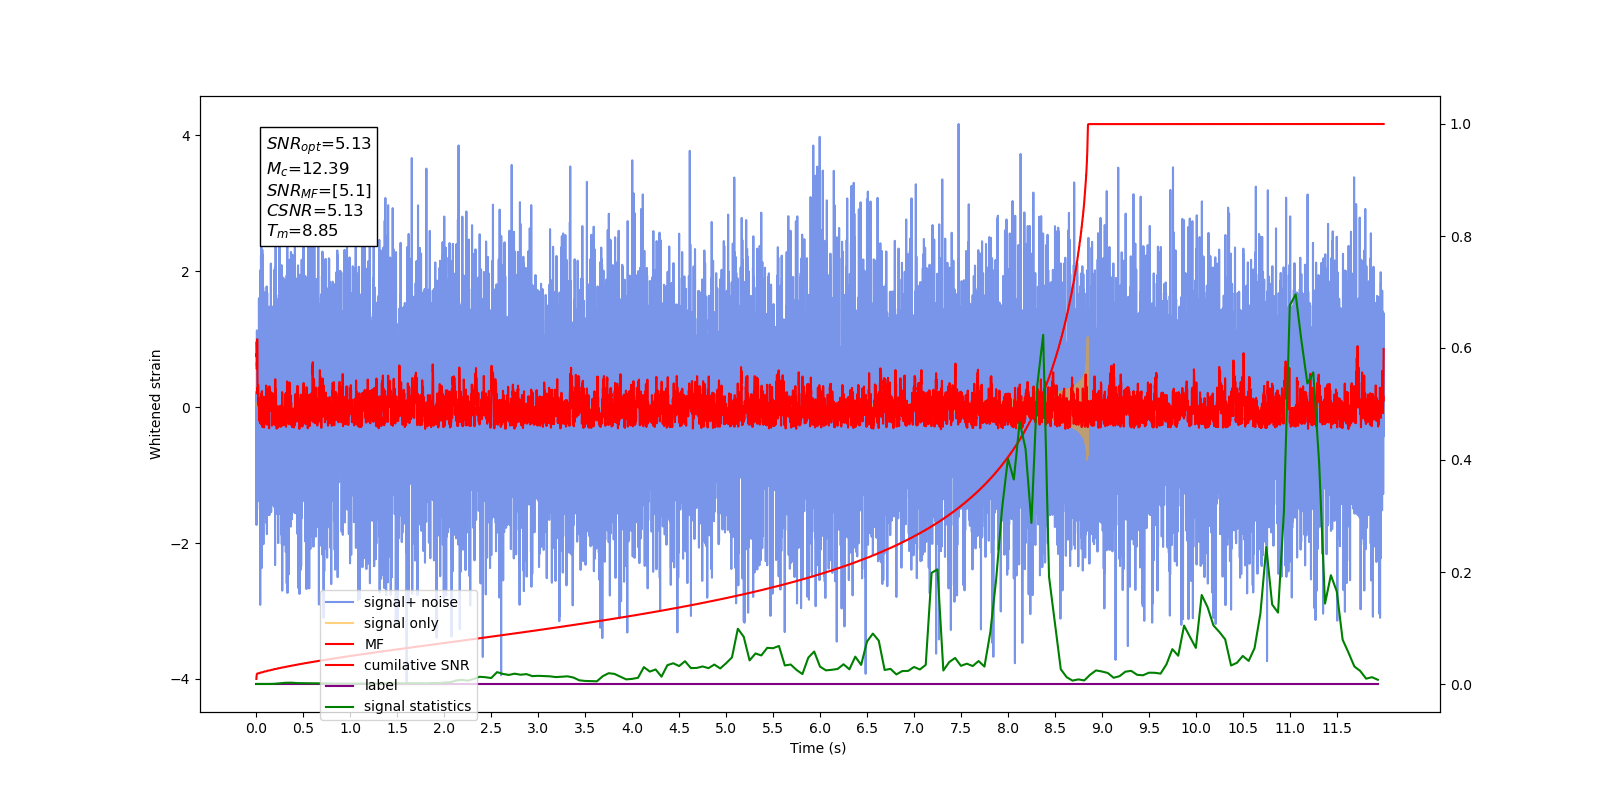Click the x-axis tick label 7.5
This screenshot has width=1600, height=800.
[x=961, y=728]
